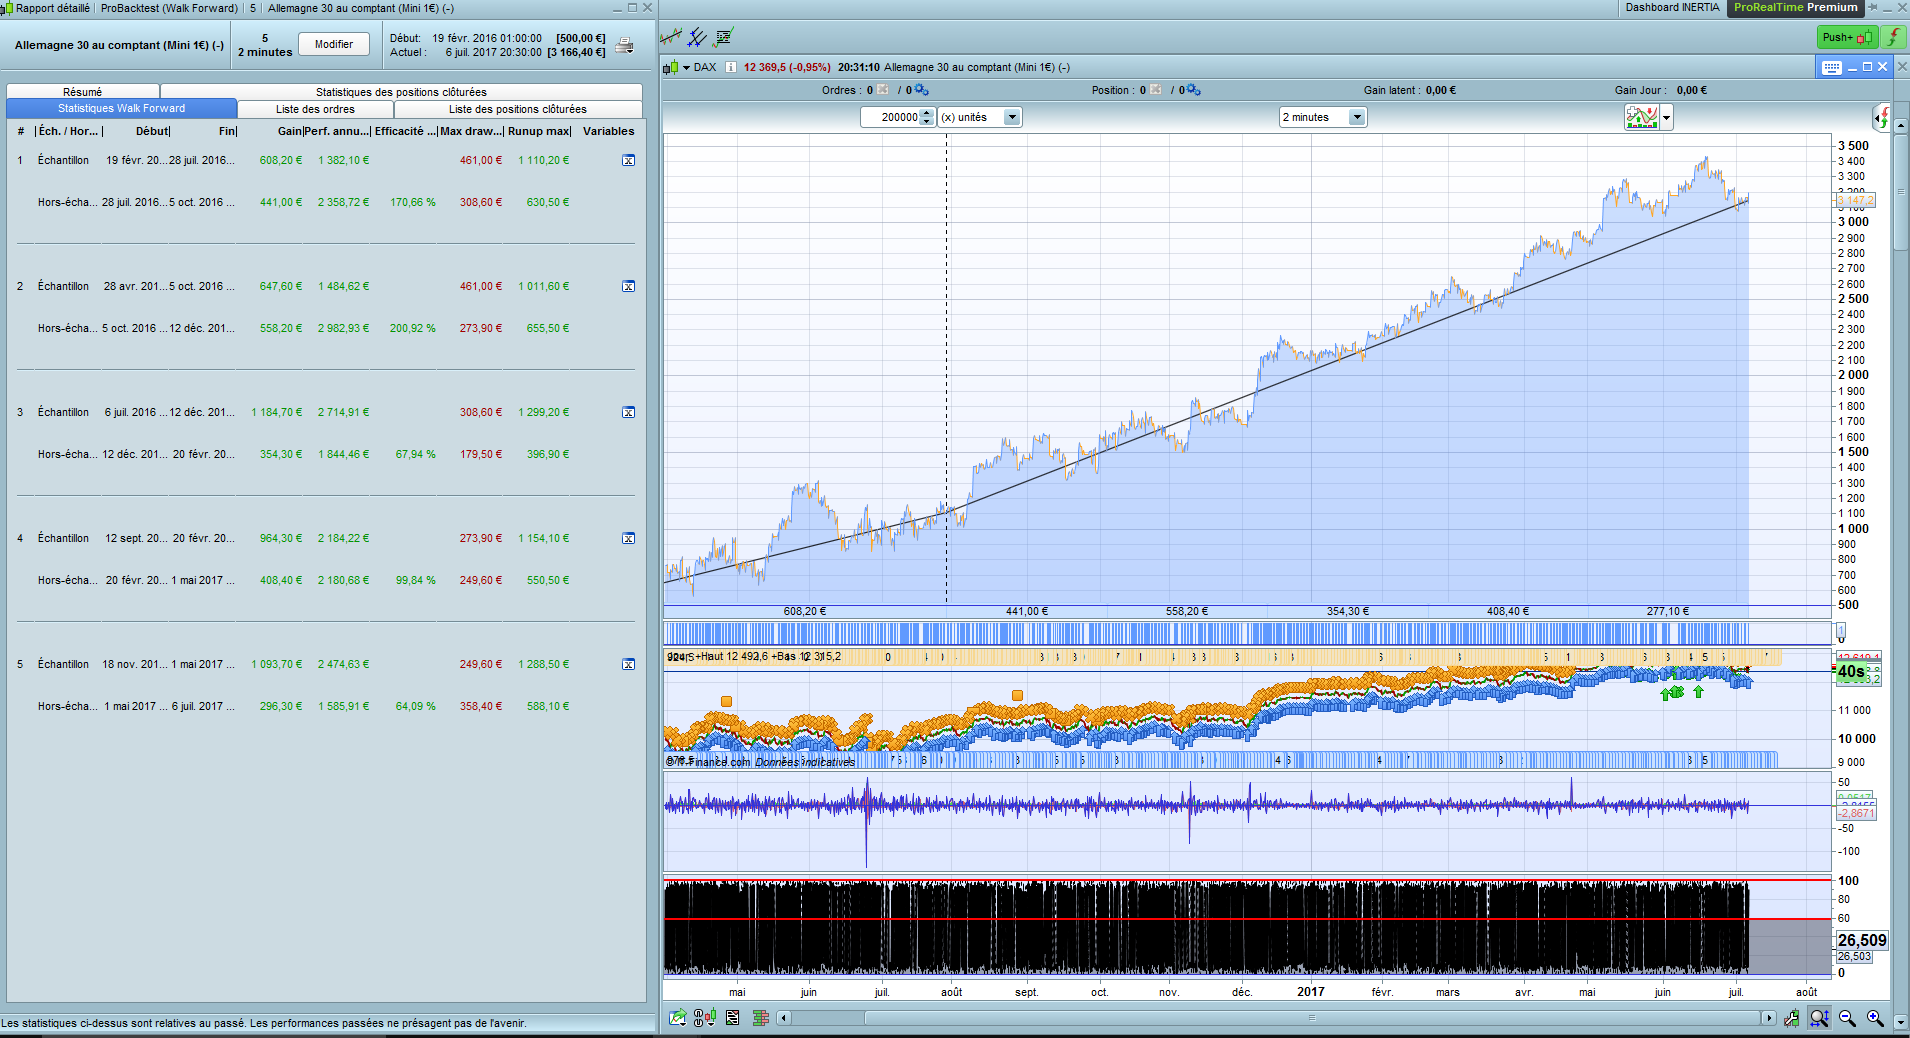
Task: Open the Résumé tab
Action: (82, 92)
